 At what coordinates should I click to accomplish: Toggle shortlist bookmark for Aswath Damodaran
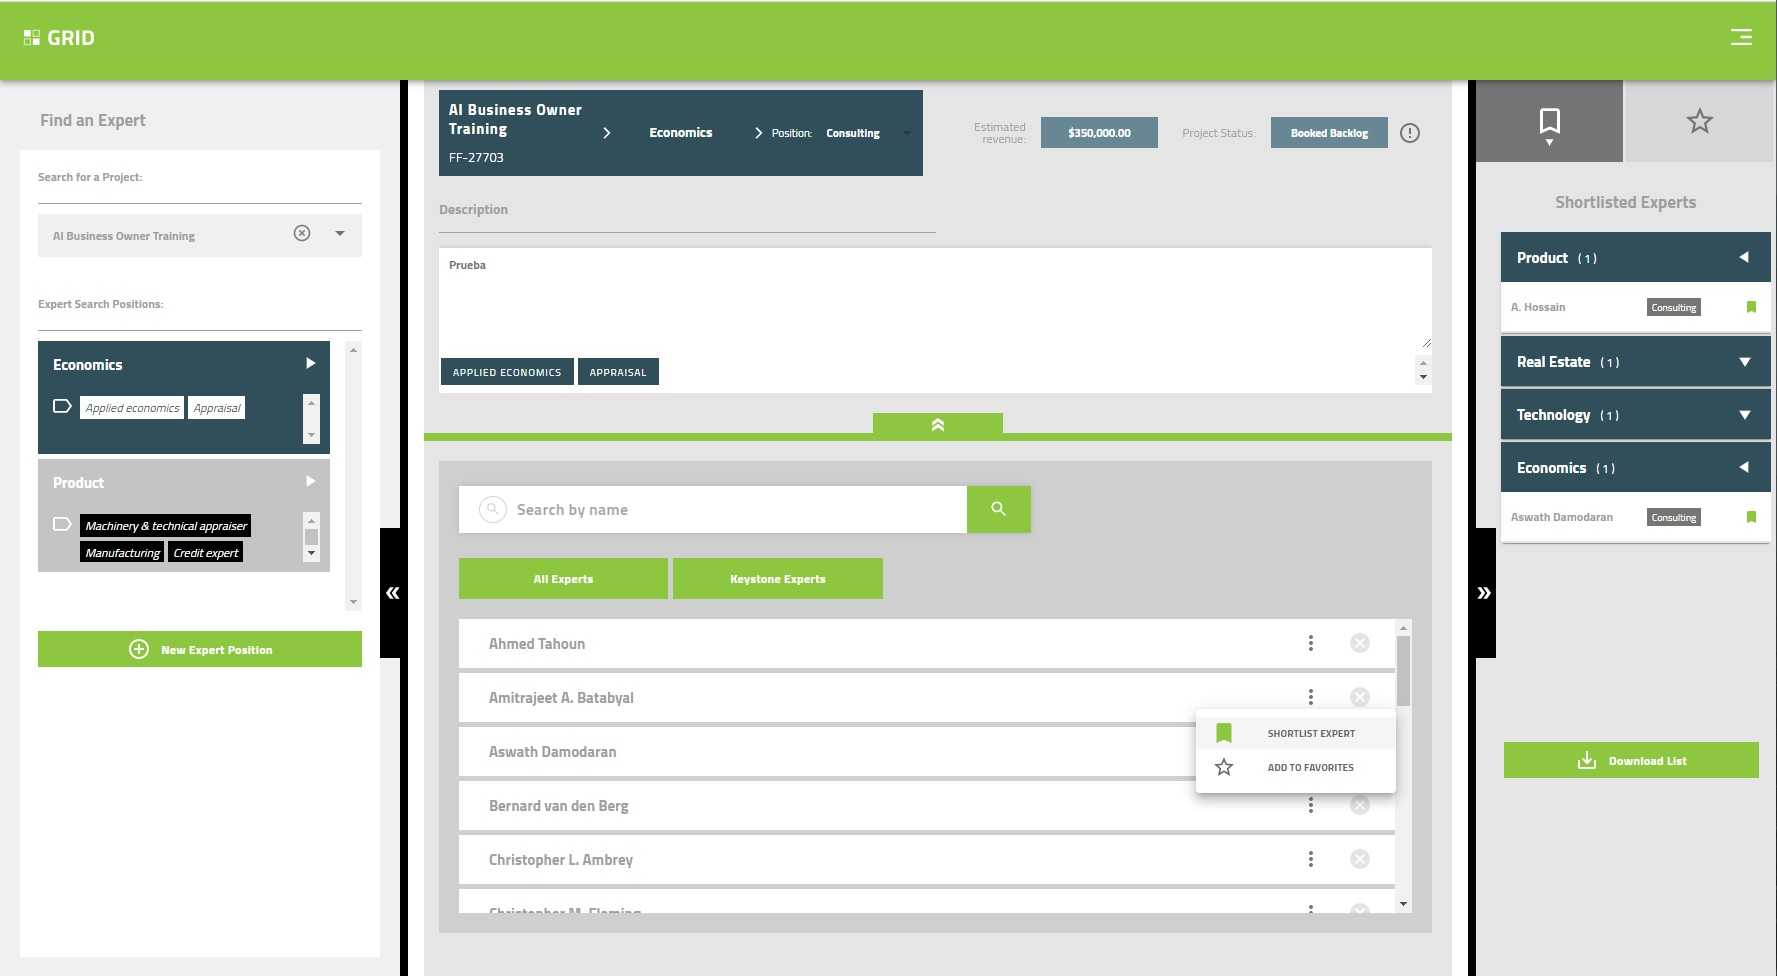point(1751,517)
